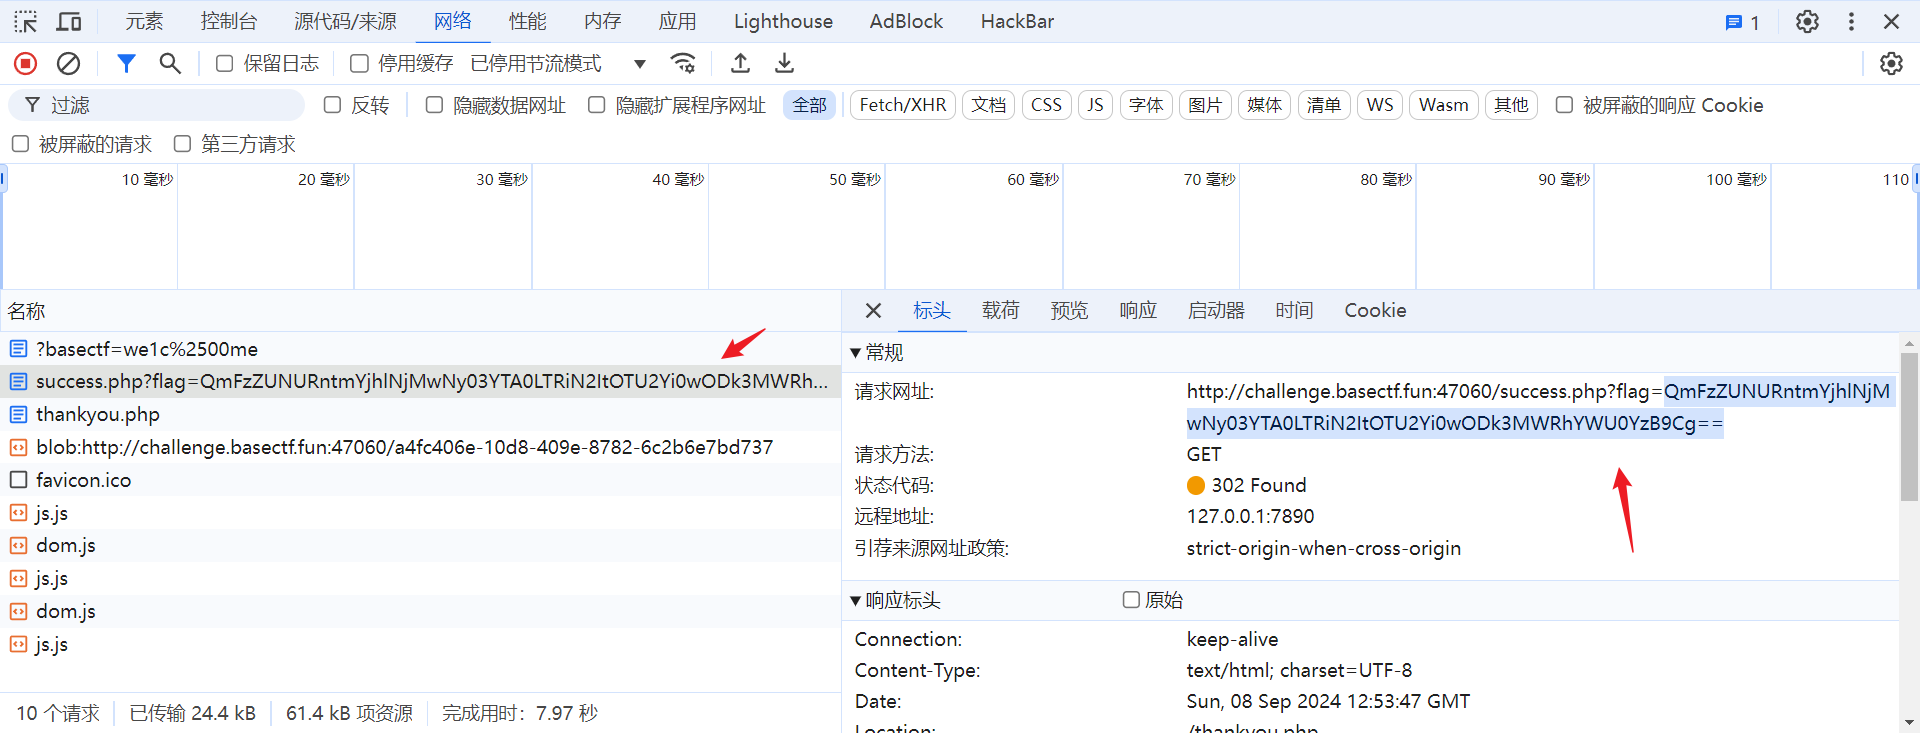Screen dimensions: 1920x733
Task: Switch to the 响应 tab
Action: pyautogui.click(x=1137, y=311)
